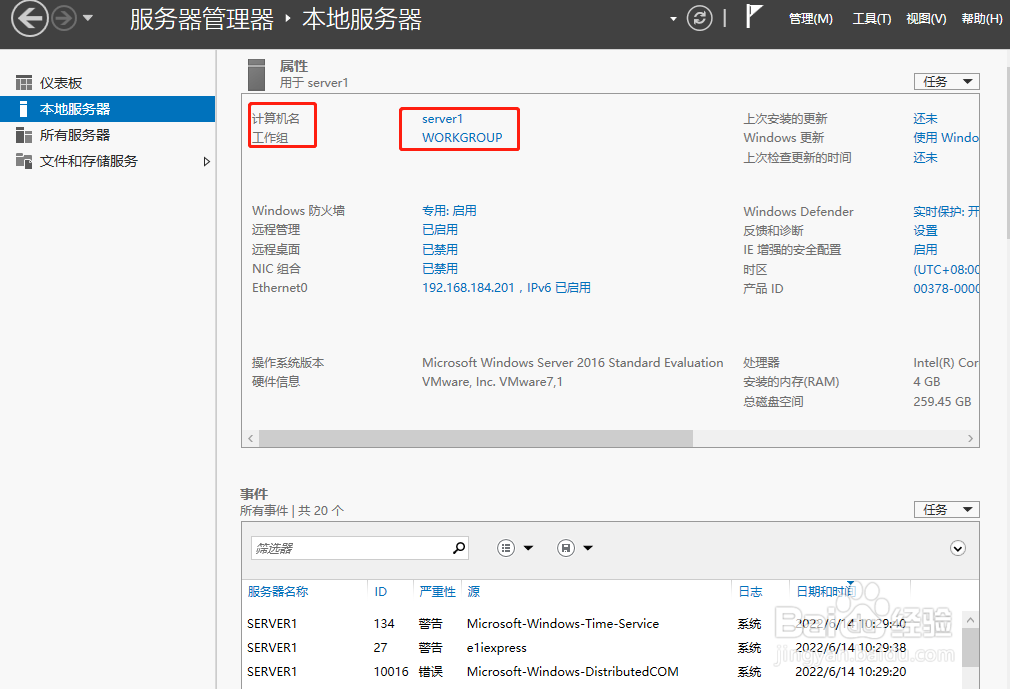The width and height of the screenshot is (1010, 689).
Task: Click the WORKGROUP link
Action: (462, 138)
